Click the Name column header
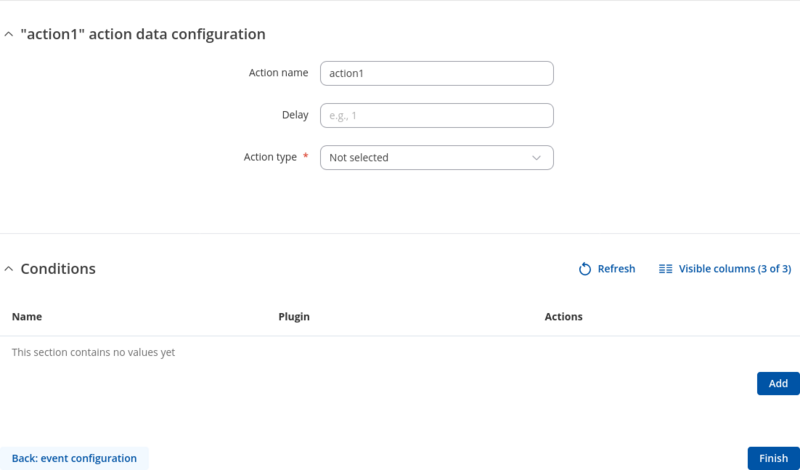This screenshot has height=470, width=800. (x=27, y=317)
